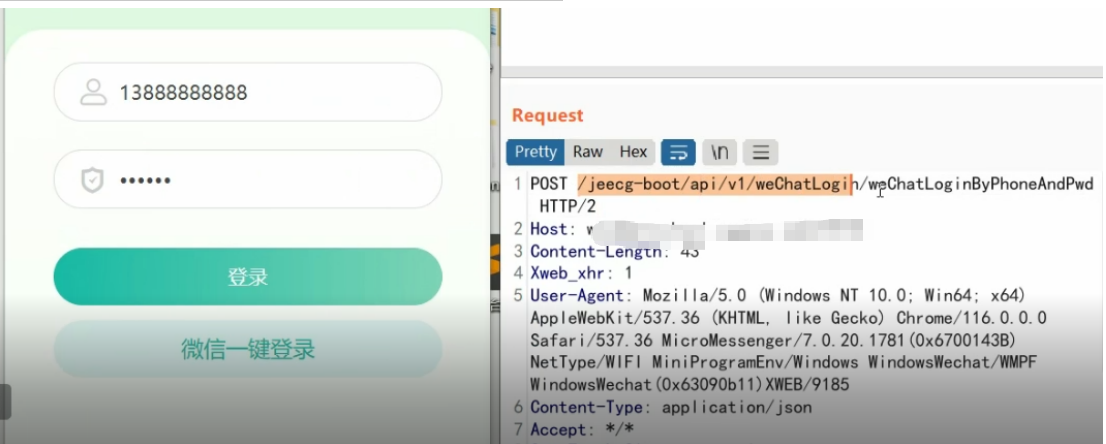1106x444 pixels.
Task: Click the shield icon in password field
Action: pyautogui.click(x=93, y=180)
